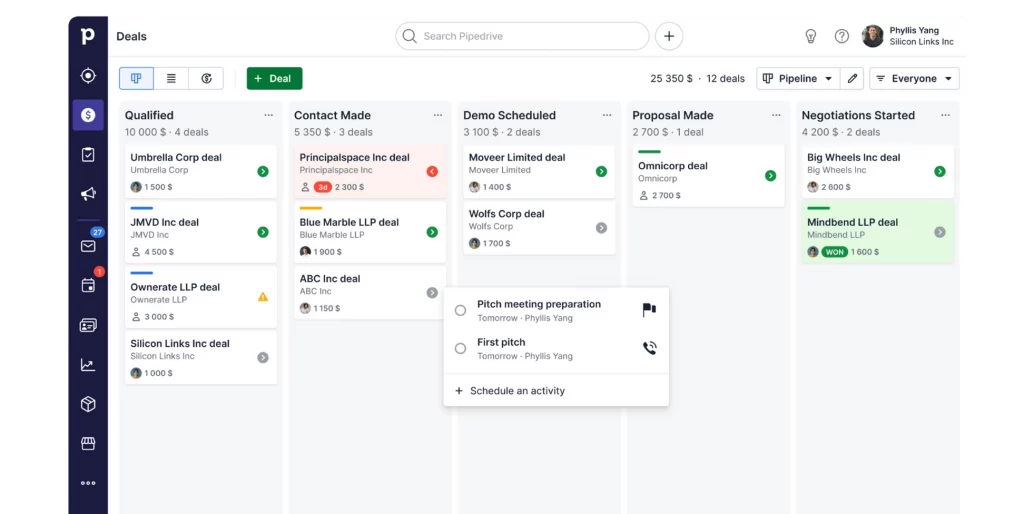
Task: Click gray arrow on Silicon Links Inc deal
Action: point(263,357)
